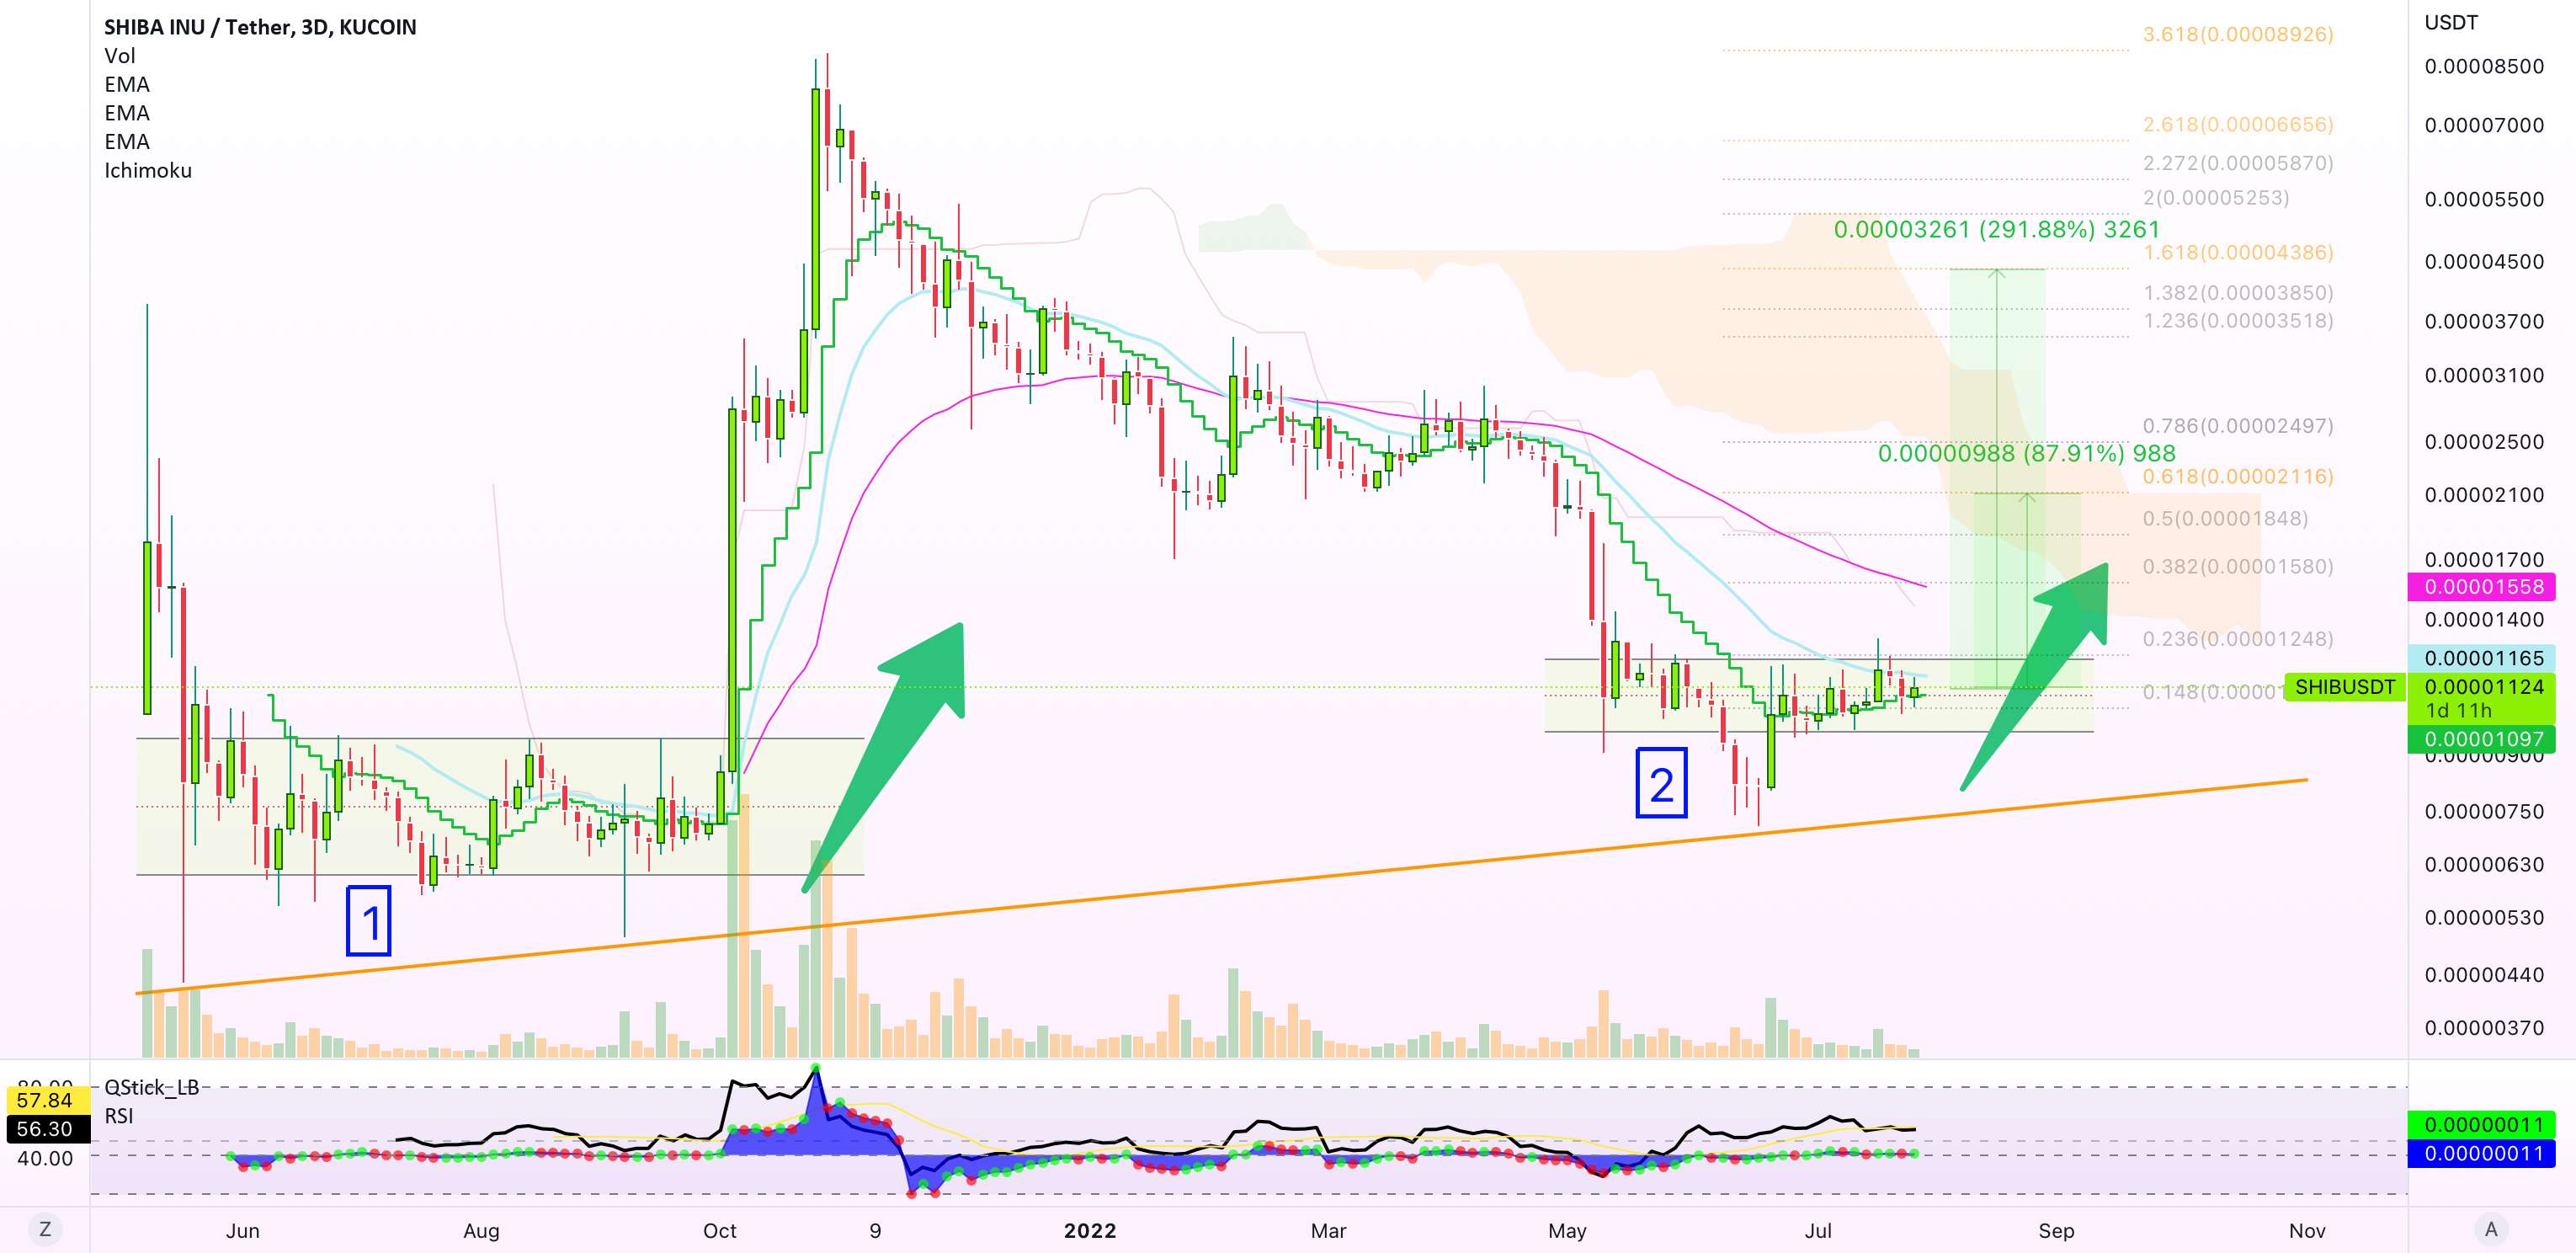This screenshot has height=1253, width=2576.
Task: Click the Vol indicator label
Action: coord(119,56)
